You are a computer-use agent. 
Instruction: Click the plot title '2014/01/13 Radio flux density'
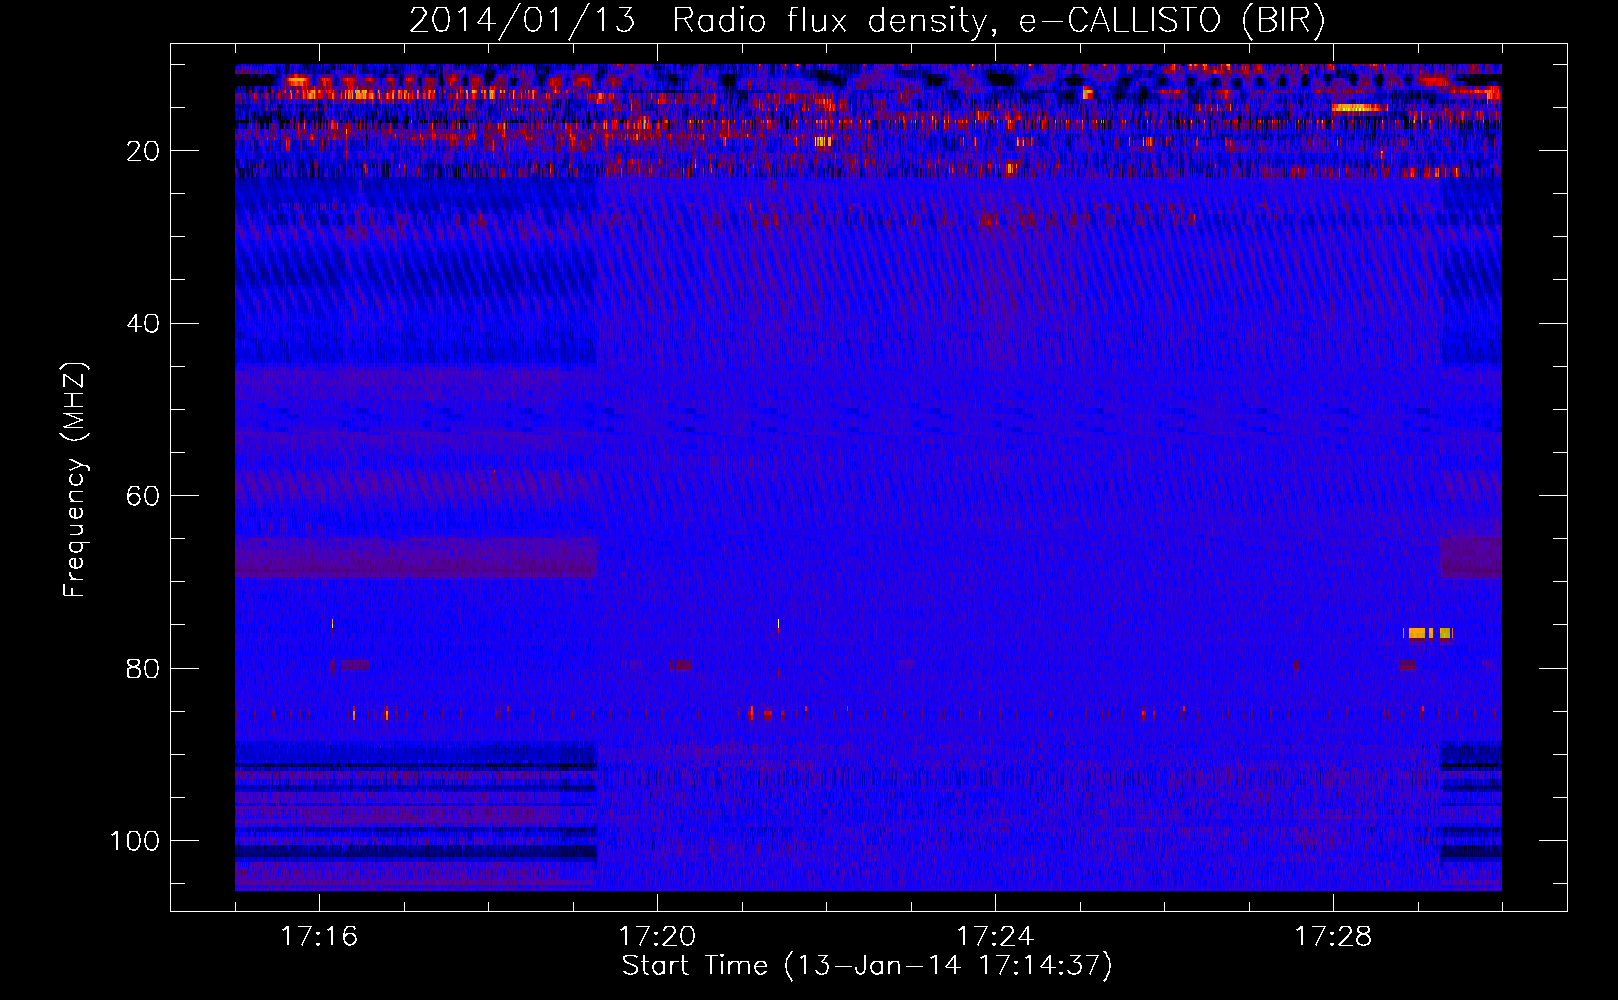coord(698,21)
